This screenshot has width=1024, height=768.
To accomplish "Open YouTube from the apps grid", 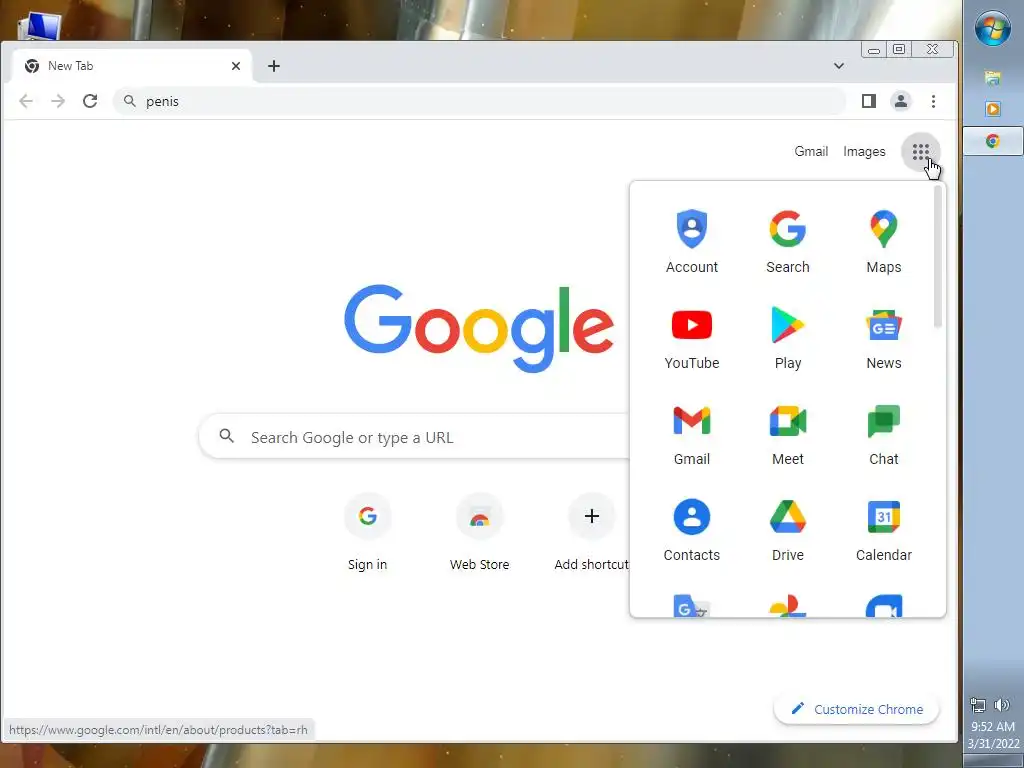I will pyautogui.click(x=692, y=337).
